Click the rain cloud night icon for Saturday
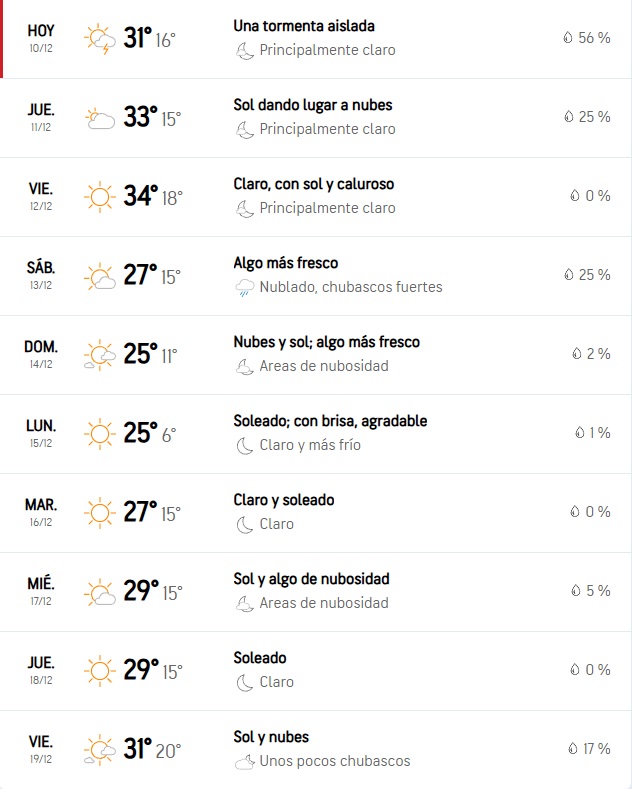 click(x=244, y=288)
